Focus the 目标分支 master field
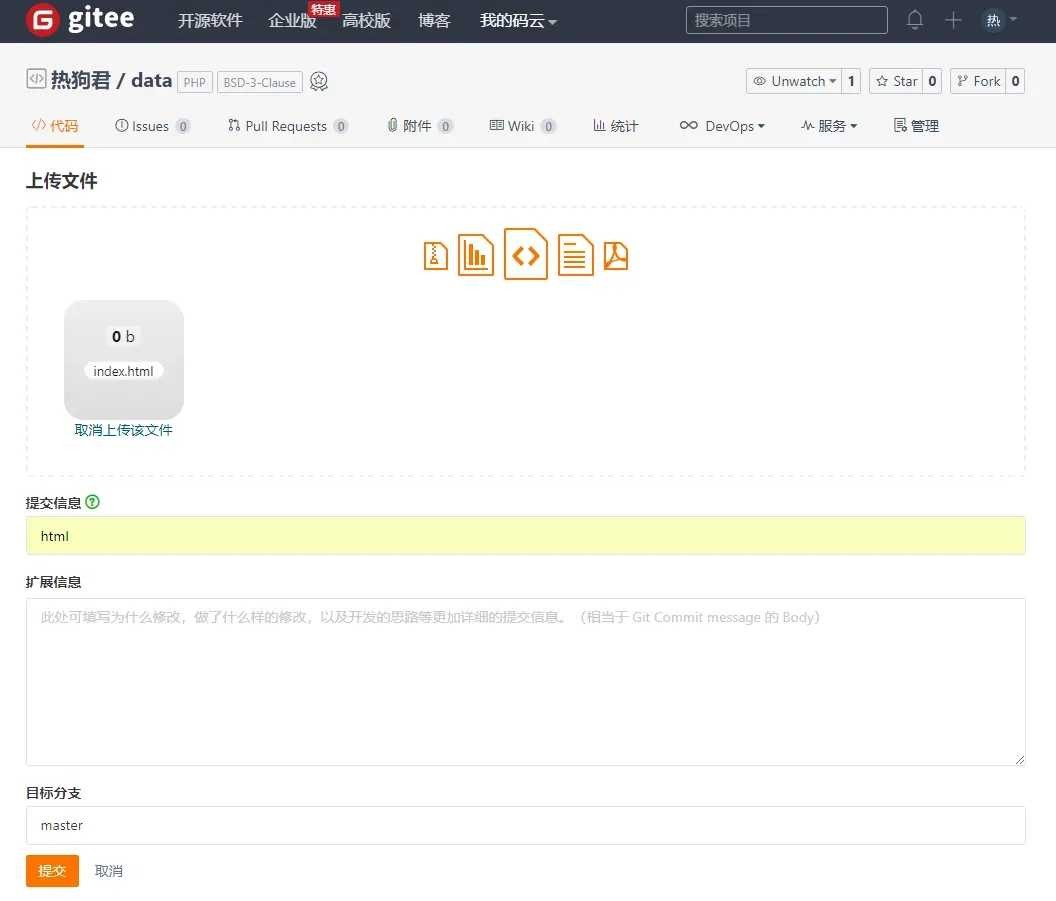The width and height of the screenshot is (1056, 901). (525, 826)
